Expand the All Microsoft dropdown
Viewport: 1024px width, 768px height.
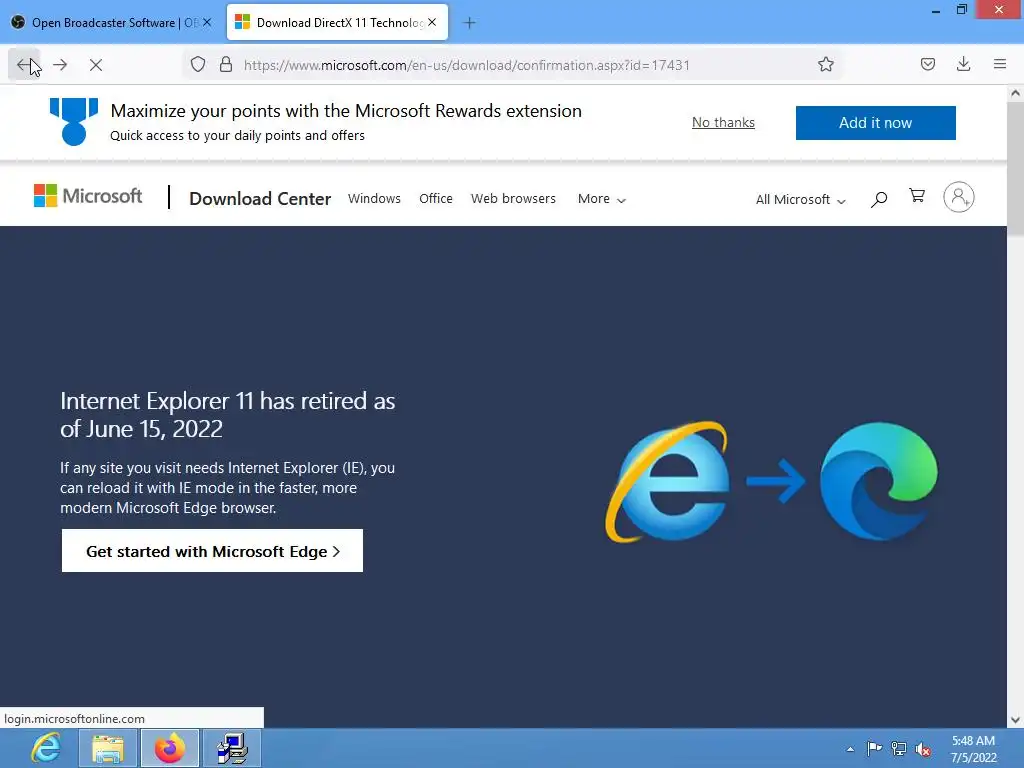pos(801,200)
